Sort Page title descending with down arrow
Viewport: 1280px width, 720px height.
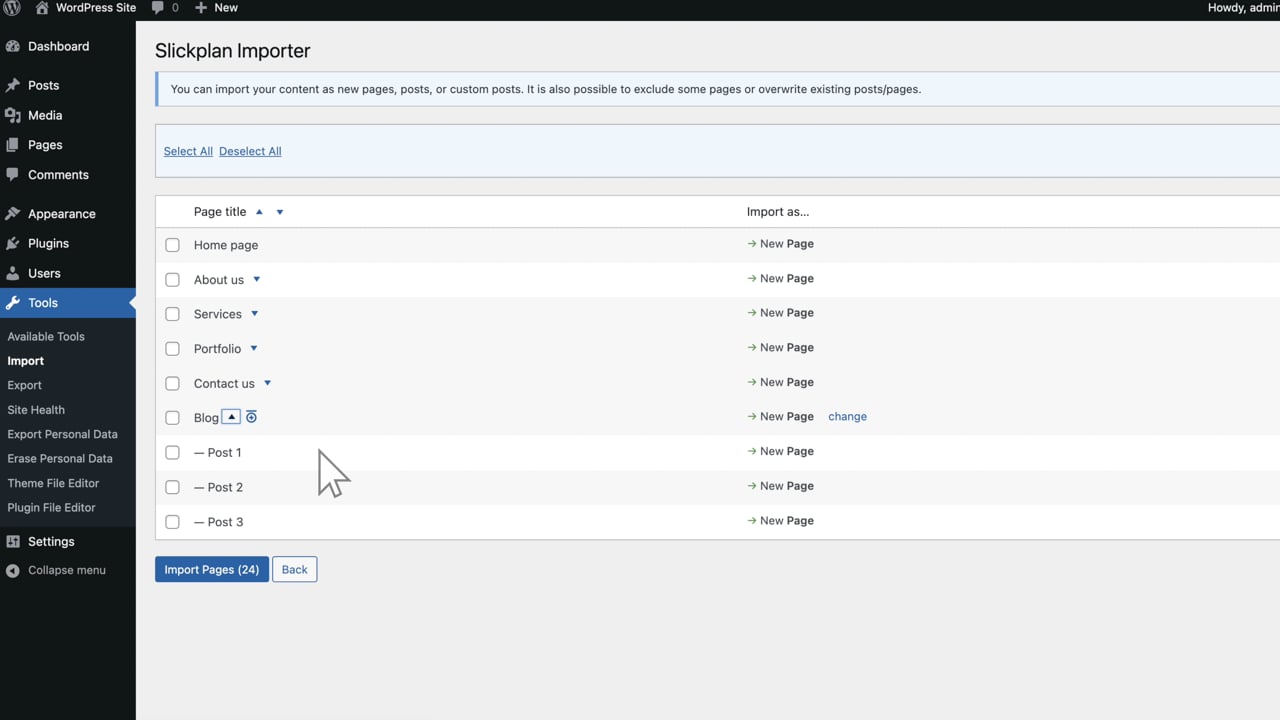tap(280, 212)
